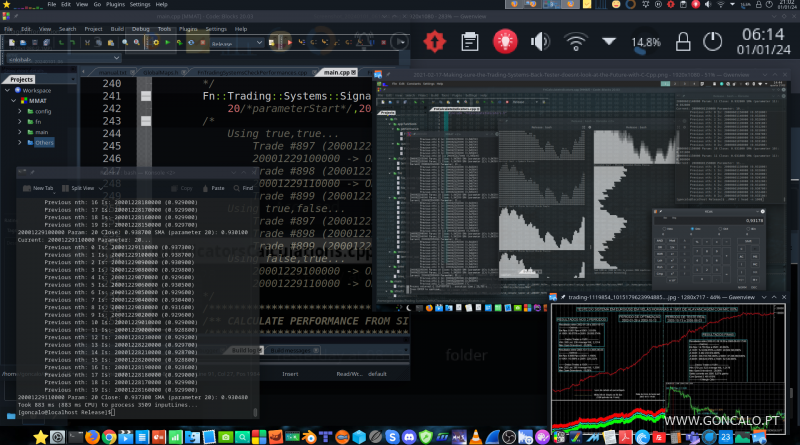This screenshot has width=800, height=445.
Task: Click the Paste button in Konsole toolbar
Action: (x=215, y=187)
